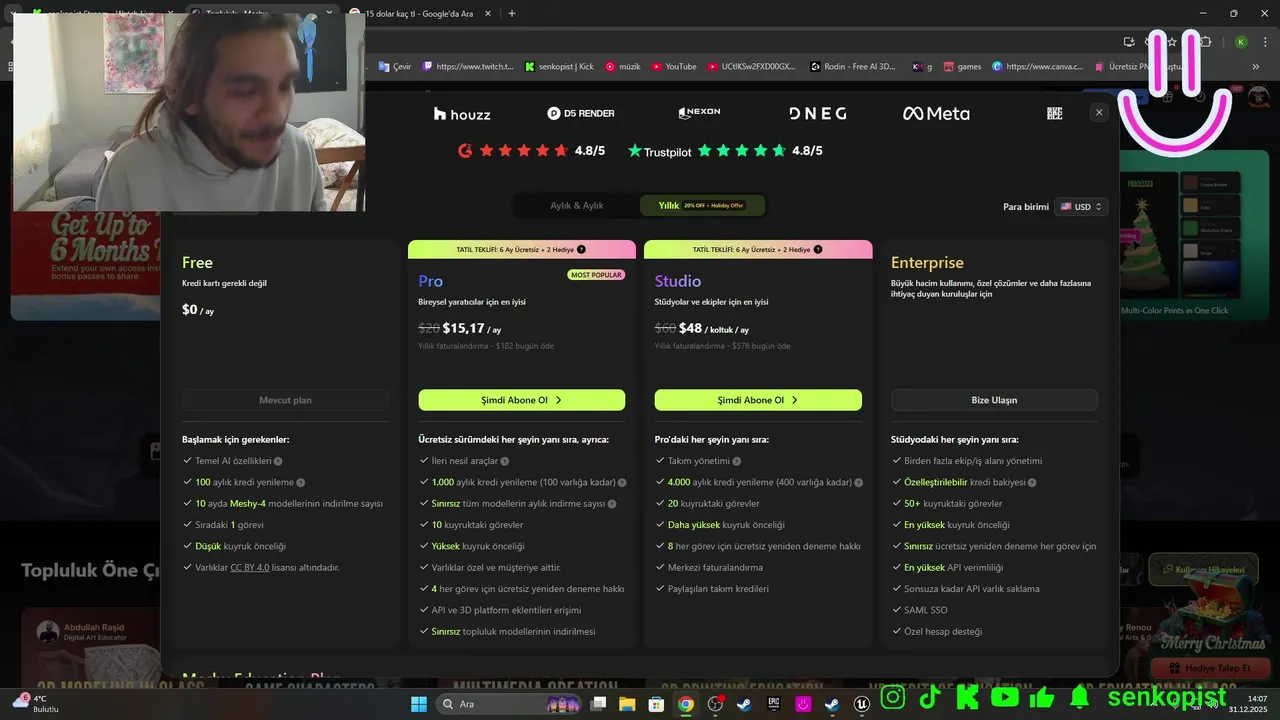The image size is (1280, 720).
Task: Click the D5 RENDER logo
Action: (581, 113)
